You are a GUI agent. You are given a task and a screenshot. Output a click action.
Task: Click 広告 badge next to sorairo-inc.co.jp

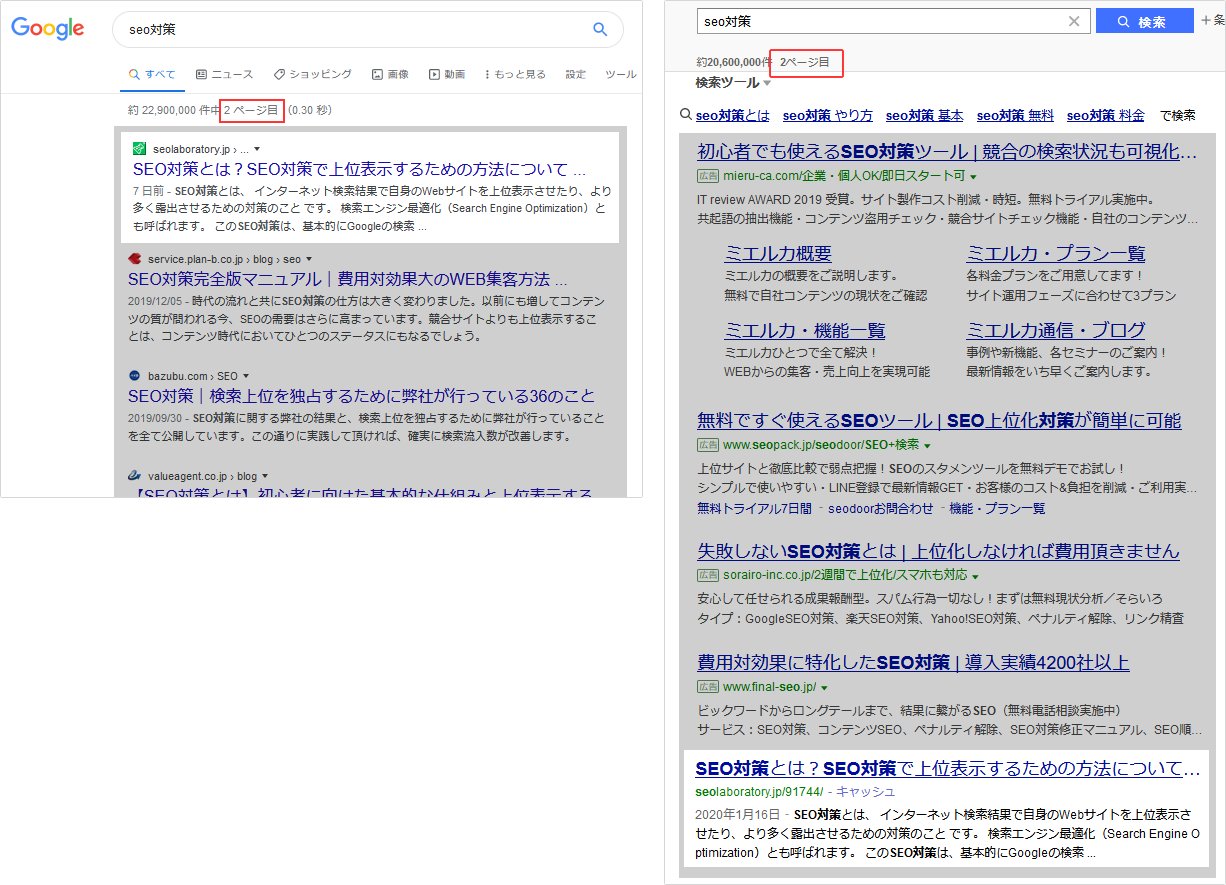(708, 576)
